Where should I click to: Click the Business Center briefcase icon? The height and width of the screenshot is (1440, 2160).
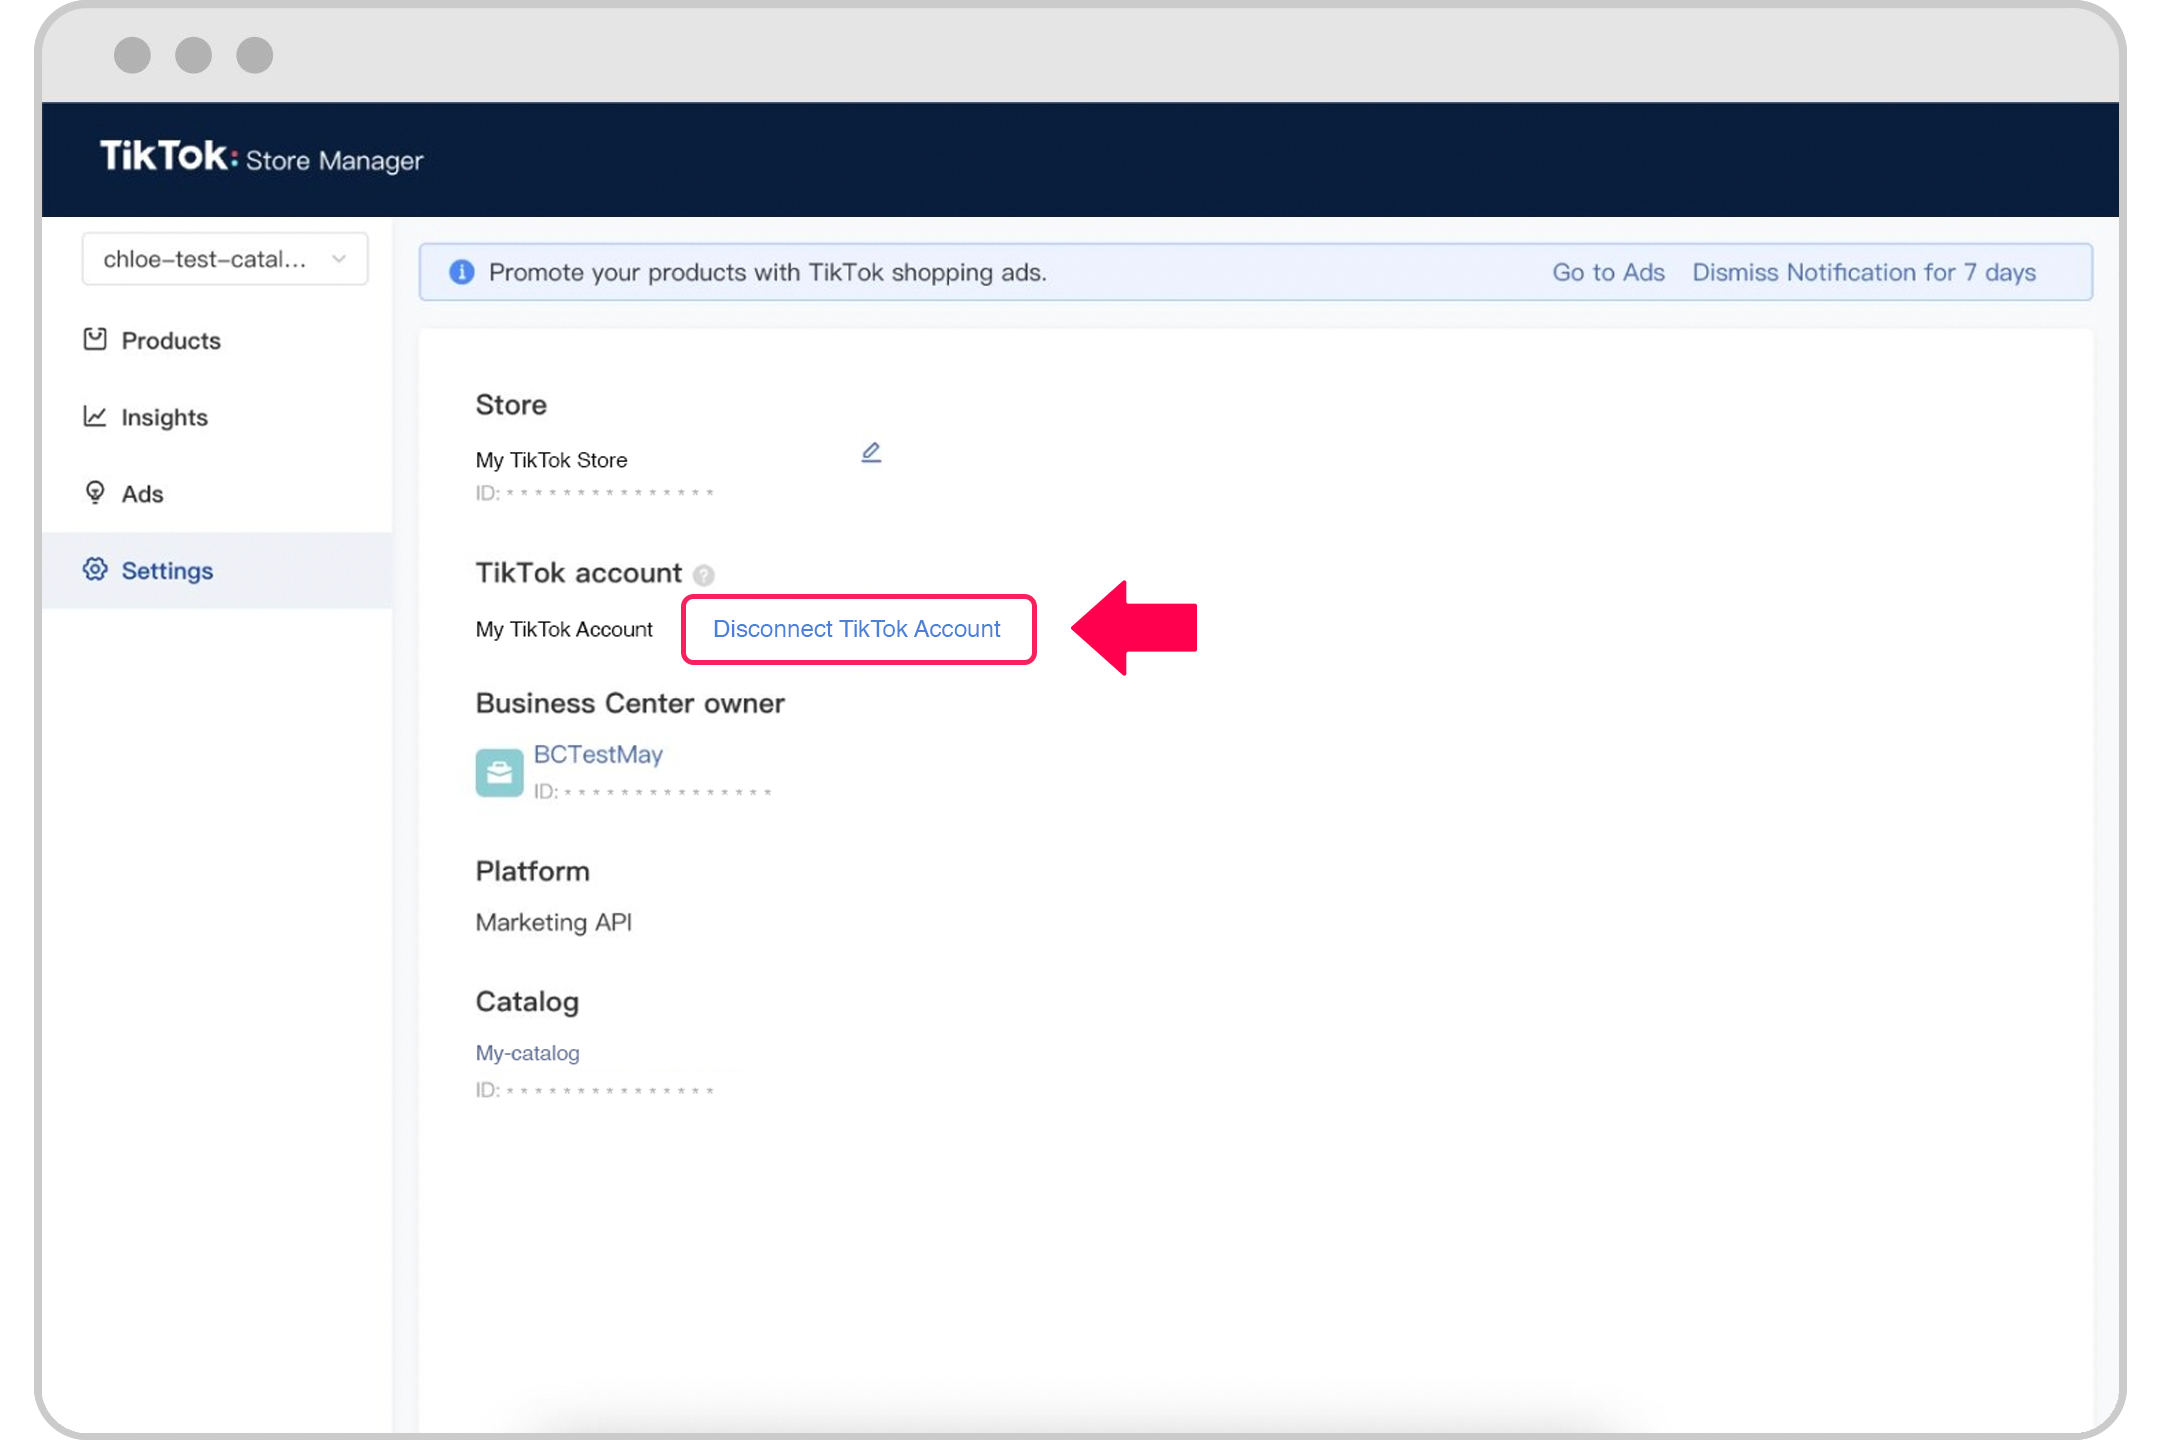click(499, 772)
